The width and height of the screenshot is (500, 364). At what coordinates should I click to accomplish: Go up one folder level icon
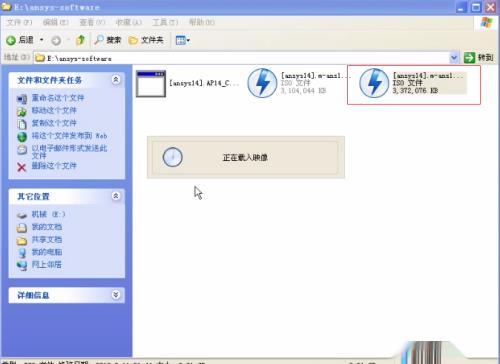(x=80, y=40)
